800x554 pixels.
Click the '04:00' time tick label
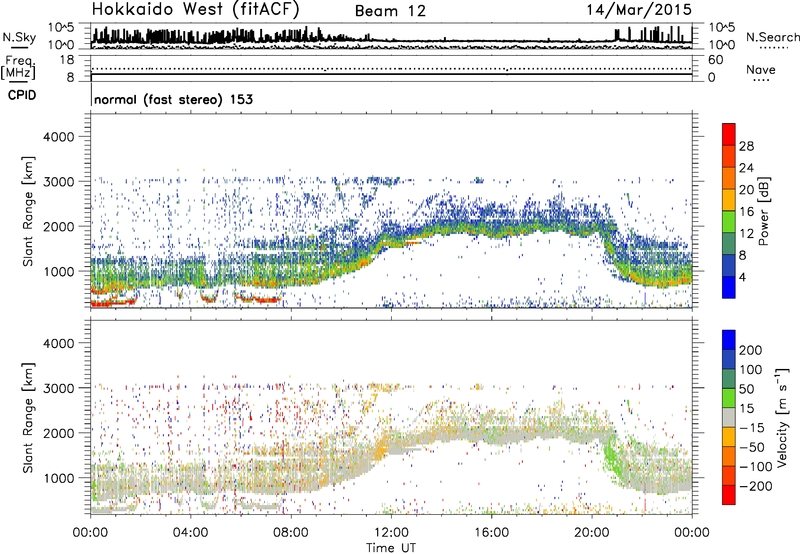pos(190,533)
